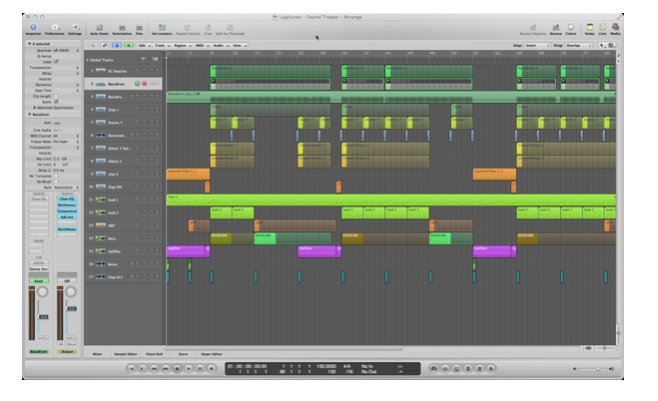Toggle the Off automation button on the Output strip
The image size is (658, 401).
click(x=67, y=281)
